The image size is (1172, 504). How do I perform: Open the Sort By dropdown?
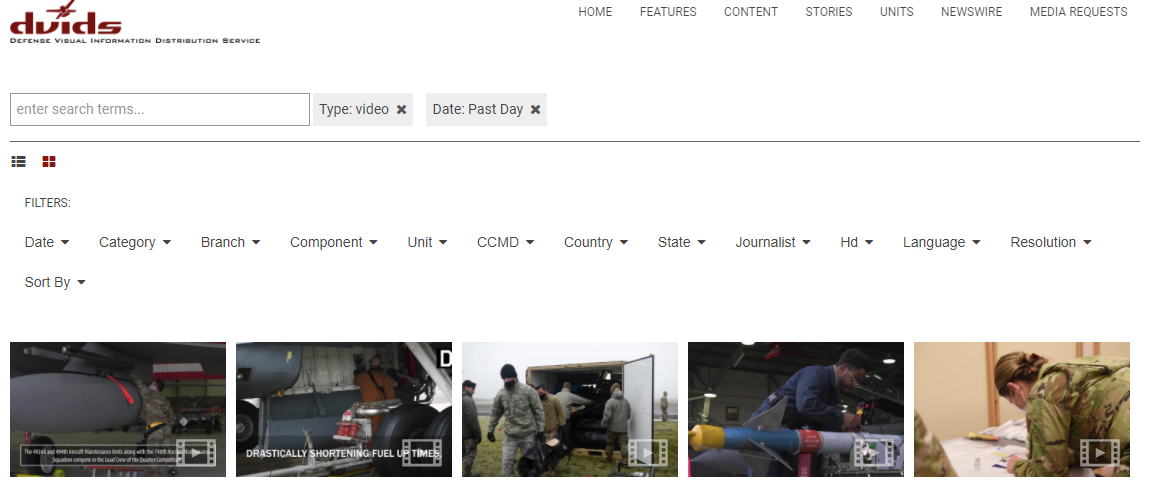(55, 282)
